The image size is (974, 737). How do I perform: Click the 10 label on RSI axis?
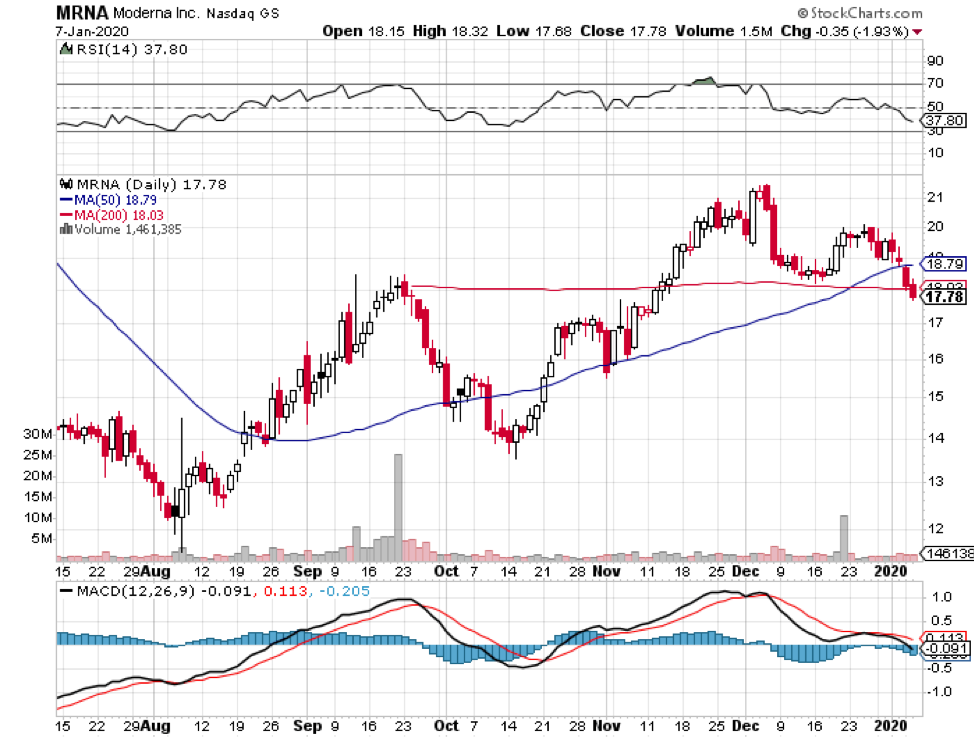(x=935, y=152)
